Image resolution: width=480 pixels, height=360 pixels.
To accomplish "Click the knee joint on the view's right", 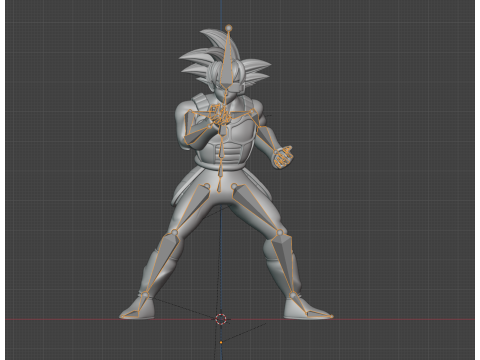I will click(280, 232).
